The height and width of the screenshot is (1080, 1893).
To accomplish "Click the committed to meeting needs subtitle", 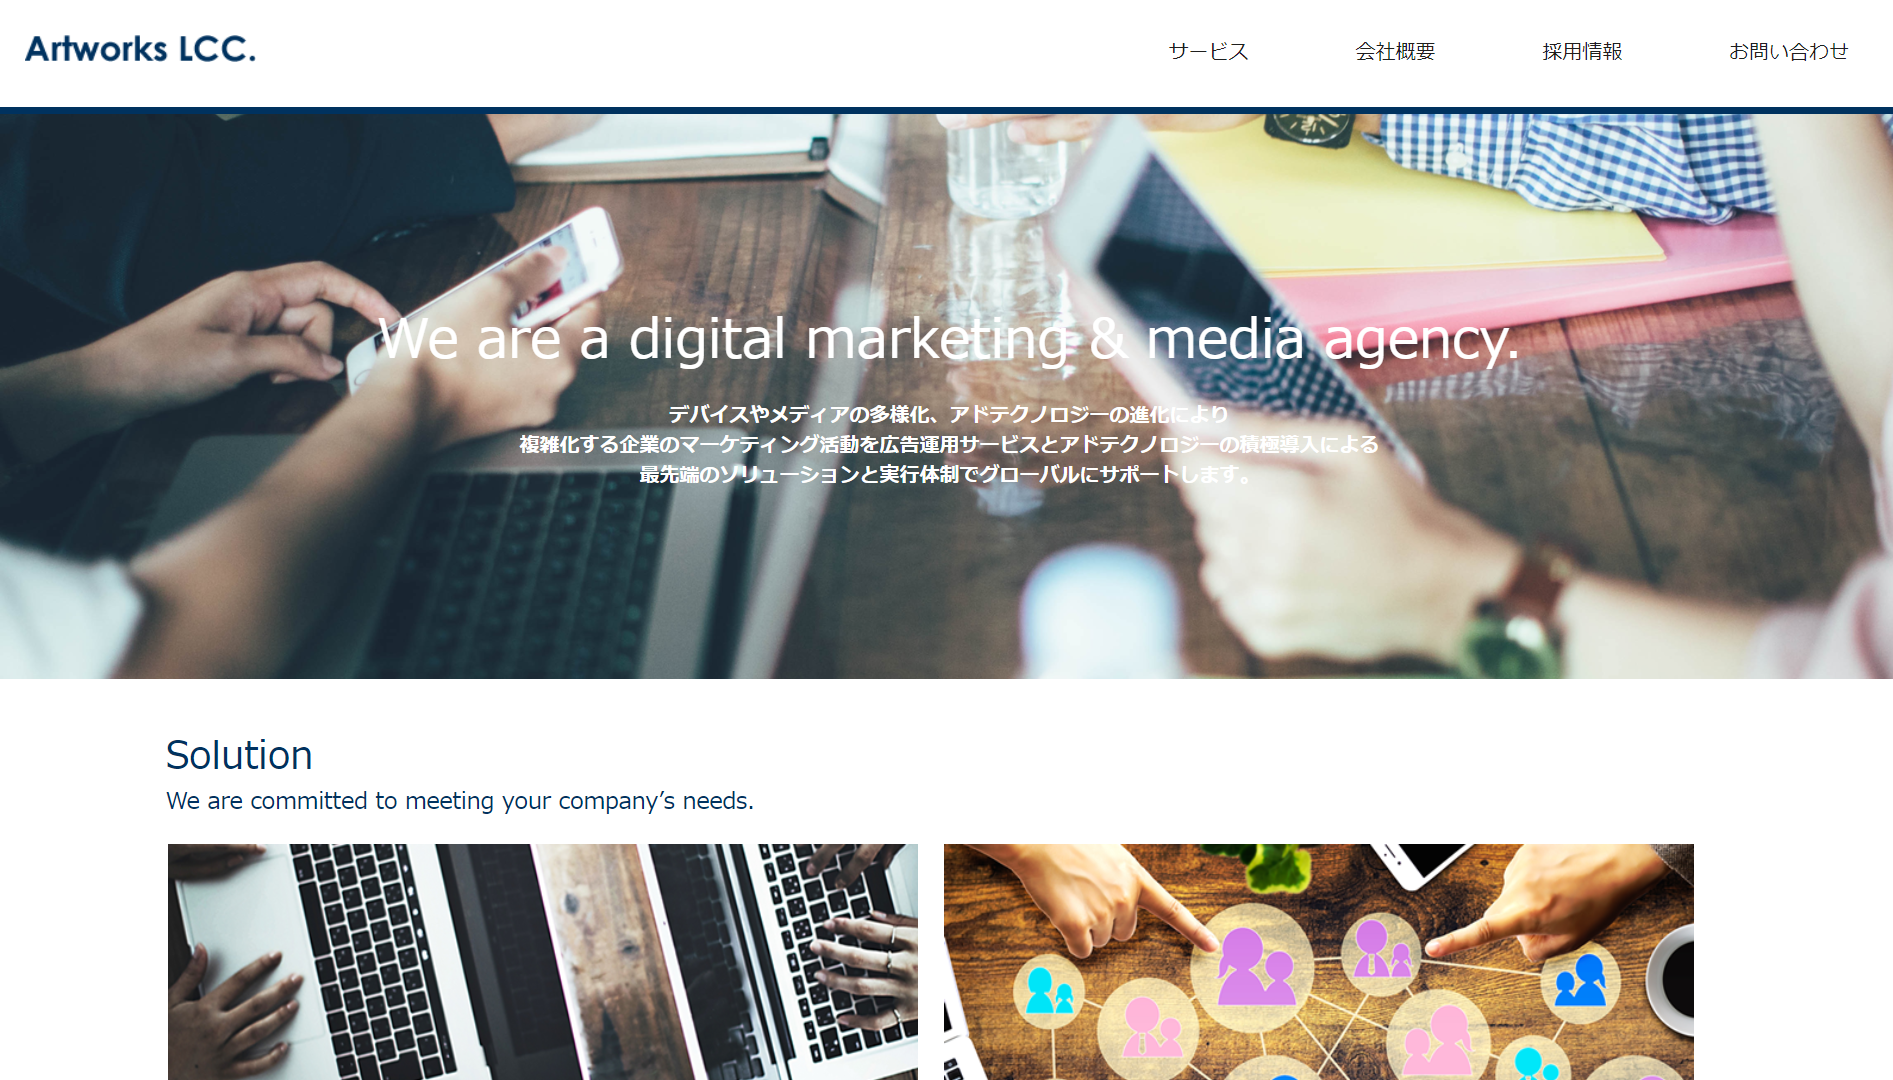I will tap(460, 801).
